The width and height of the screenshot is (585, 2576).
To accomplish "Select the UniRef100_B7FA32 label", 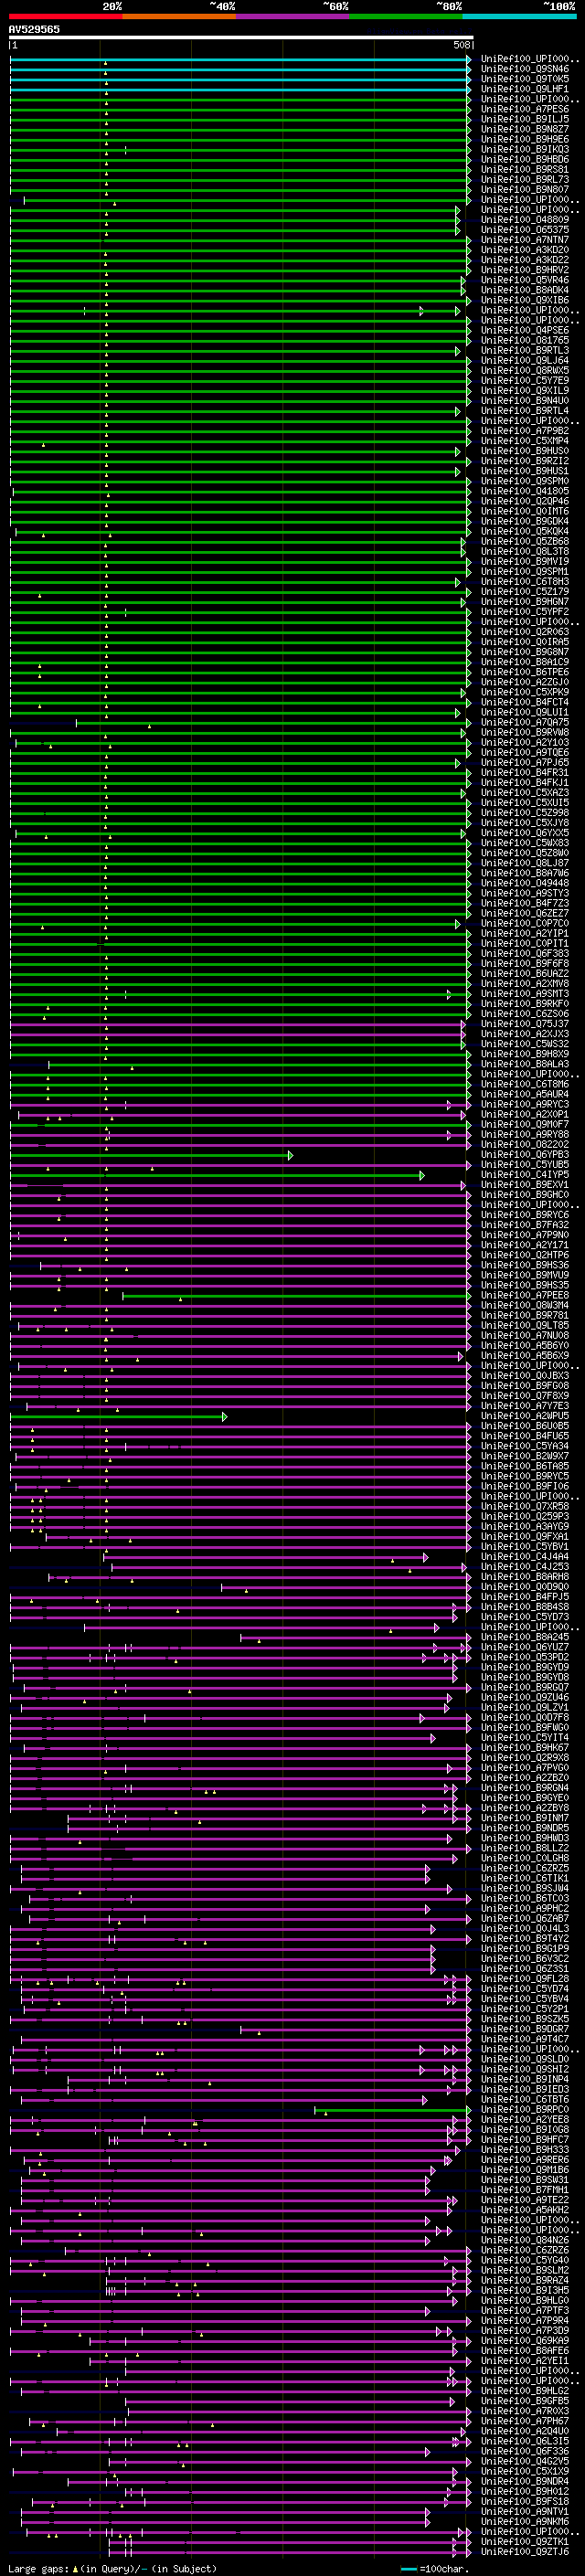I will (525, 1225).
